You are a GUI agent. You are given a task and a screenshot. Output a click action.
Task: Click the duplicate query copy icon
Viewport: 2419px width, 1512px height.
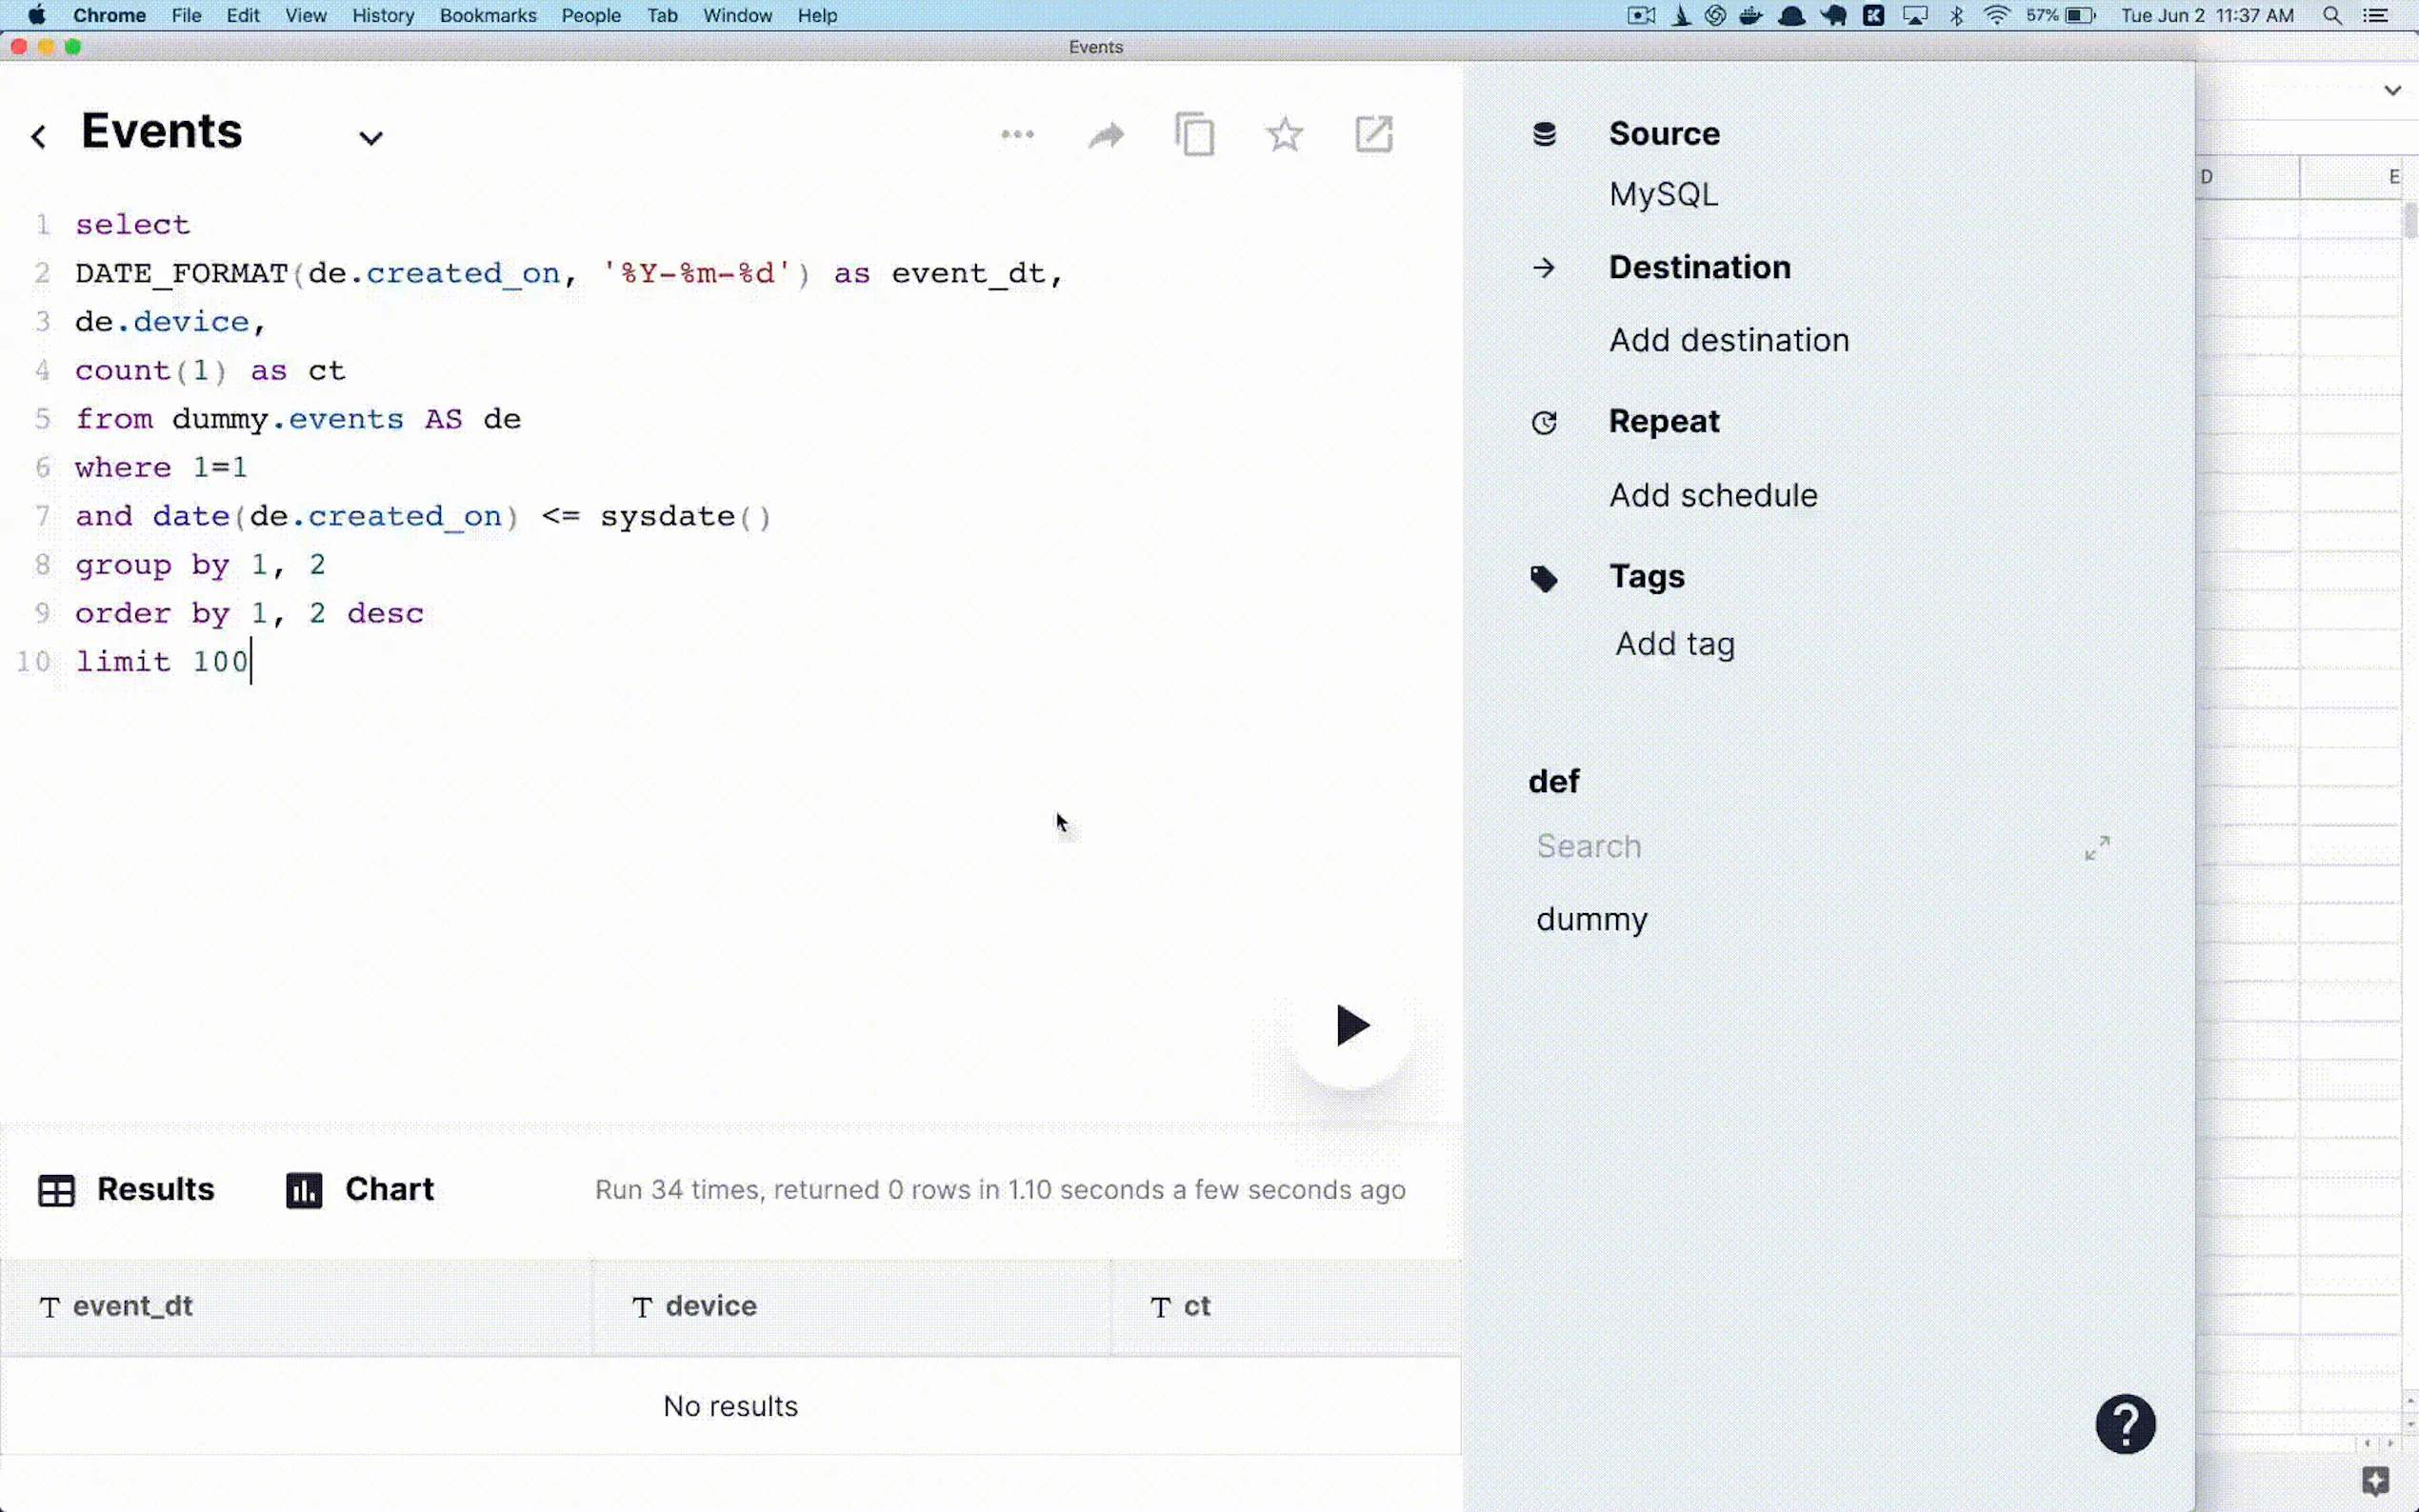click(x=1195, y=134)
